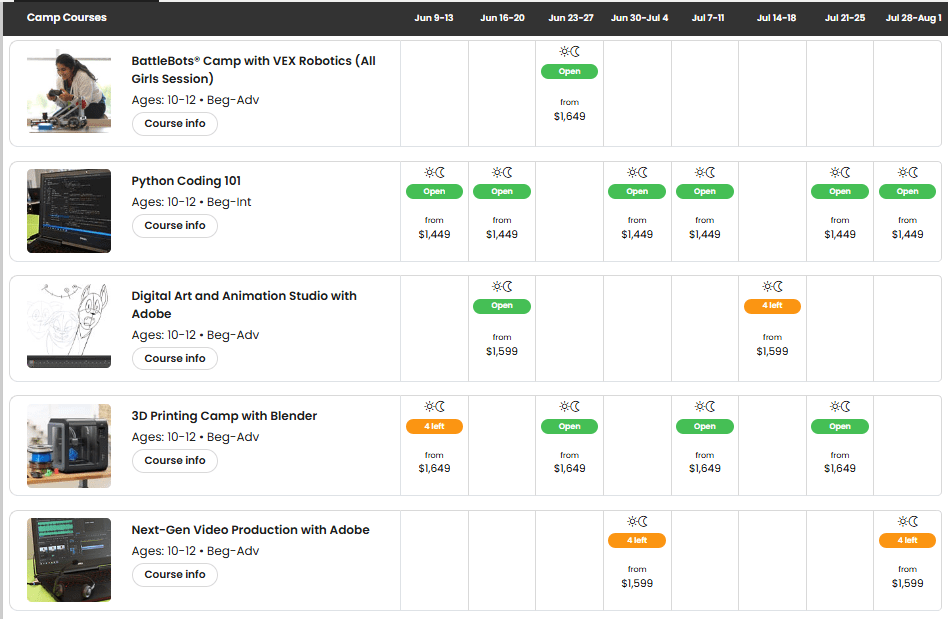The image size is (948, 619).
Task: Click day/night icon for BattleBots Jun 23-27
Action: click(x=569, y=52)
